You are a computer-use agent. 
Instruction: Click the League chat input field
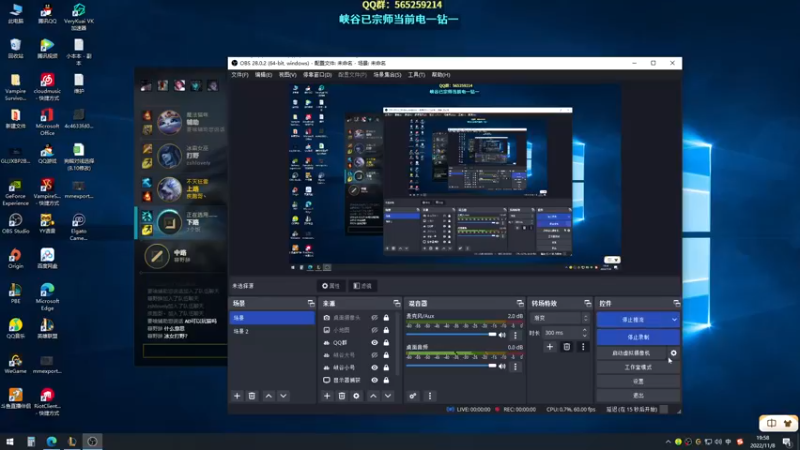click(185, 351)
